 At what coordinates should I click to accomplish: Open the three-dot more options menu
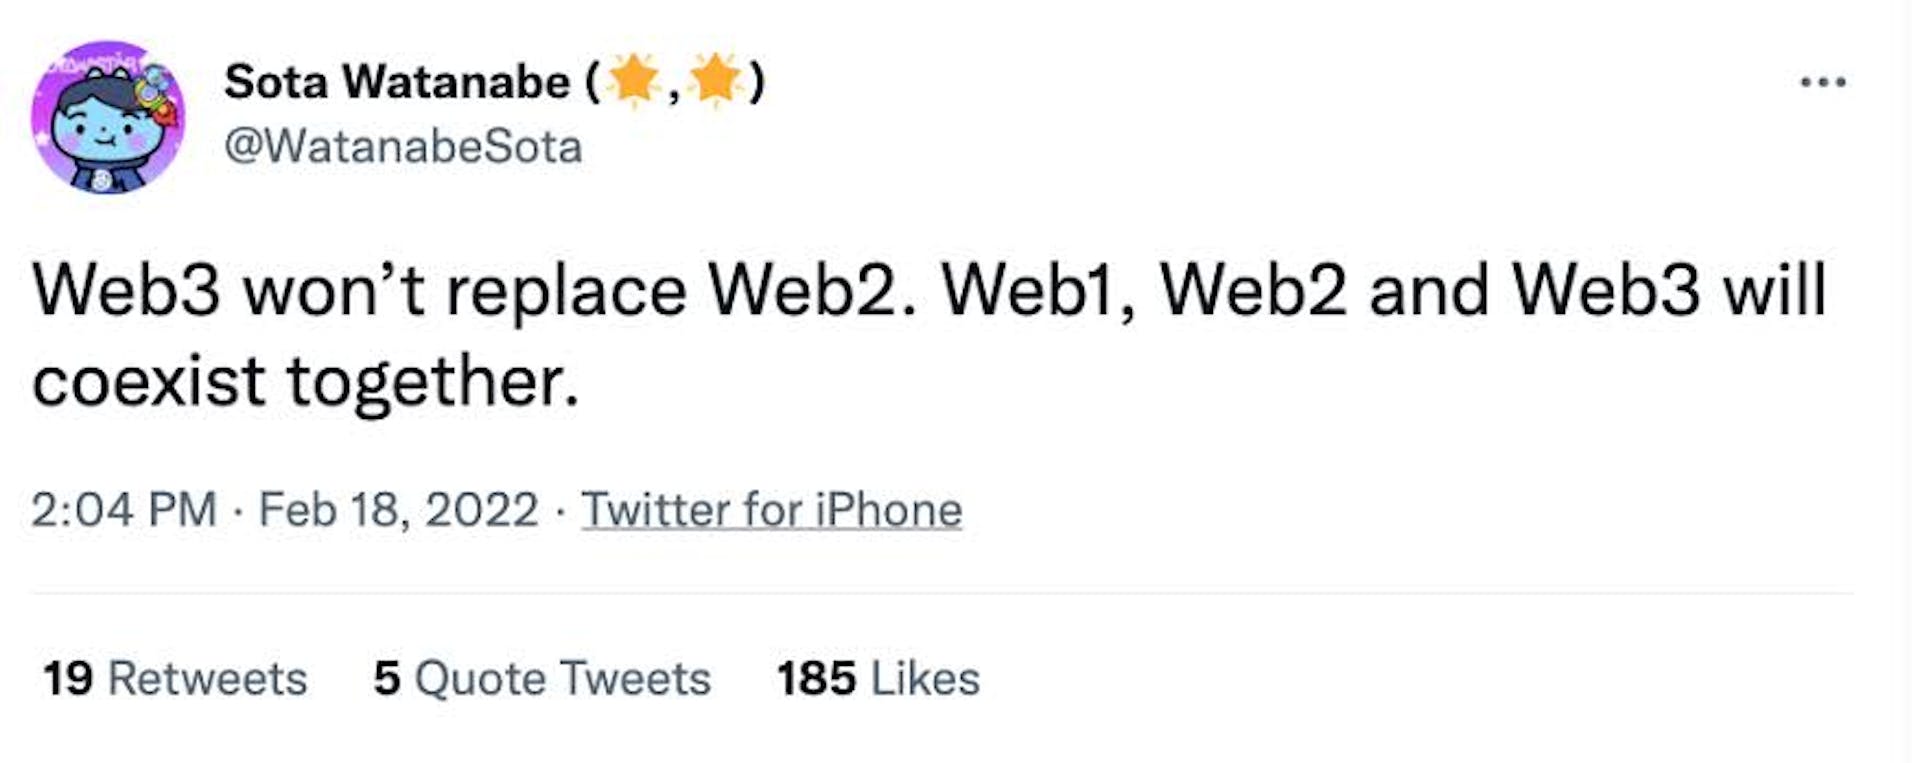point(1822,83)
